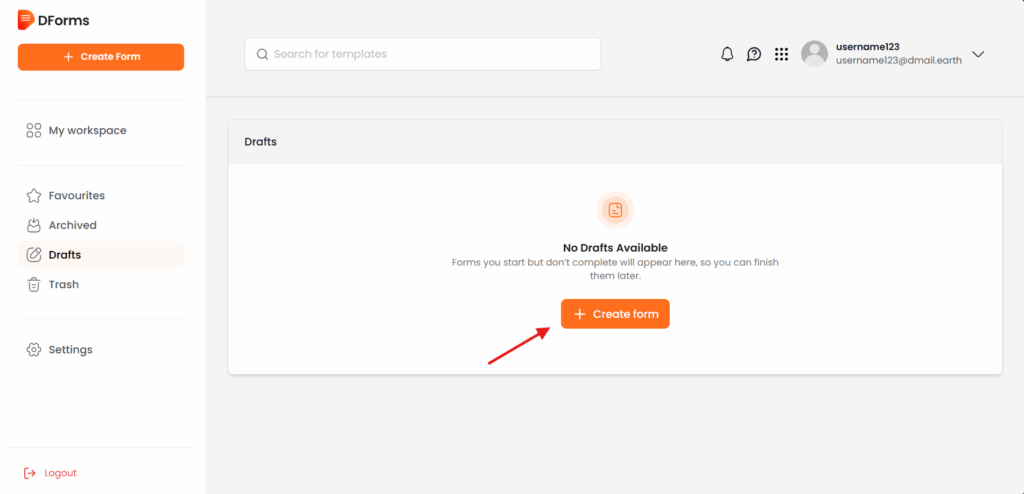Screen dimensions: 1024x494
Task: Click the user profile avatar
Action: [814, 54]
